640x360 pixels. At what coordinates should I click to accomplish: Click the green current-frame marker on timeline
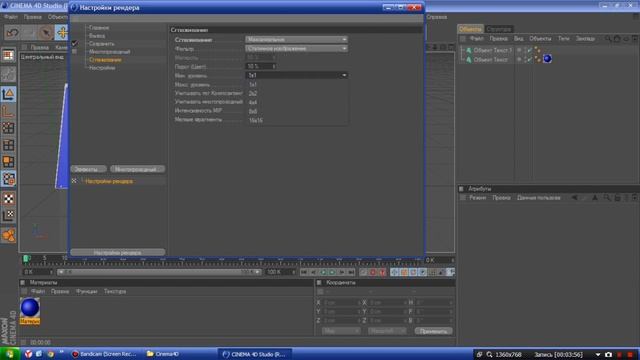tap(26, 259)
